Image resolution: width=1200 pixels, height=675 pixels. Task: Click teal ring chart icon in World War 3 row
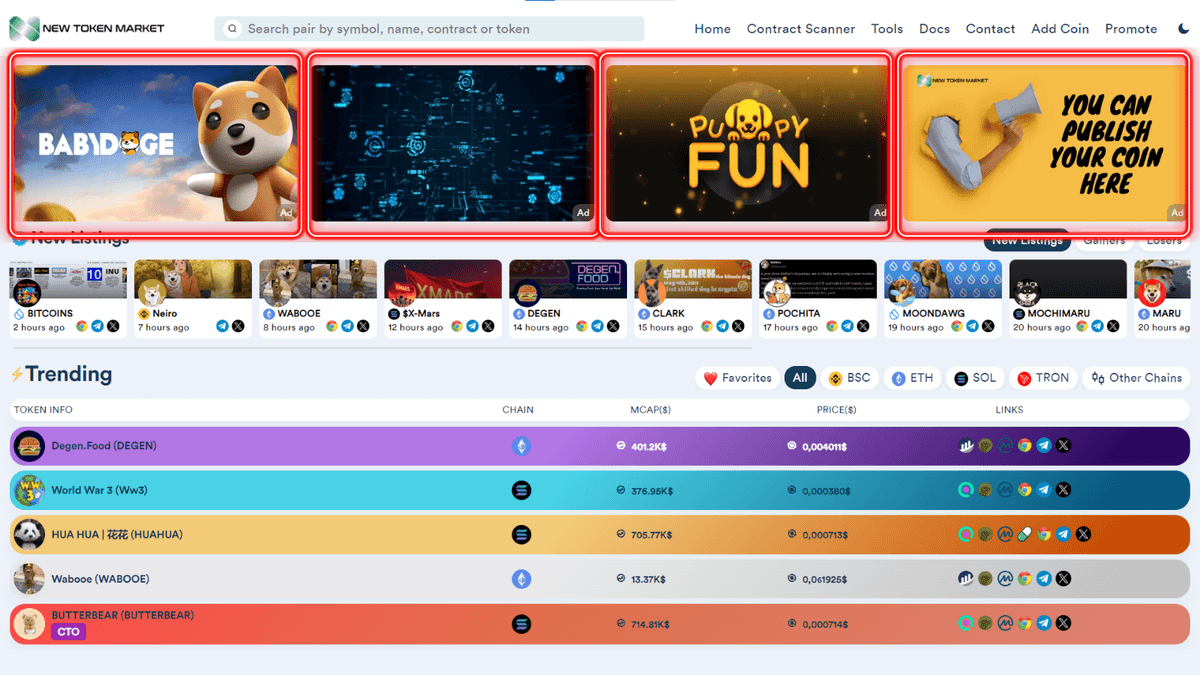click(966, 490)
